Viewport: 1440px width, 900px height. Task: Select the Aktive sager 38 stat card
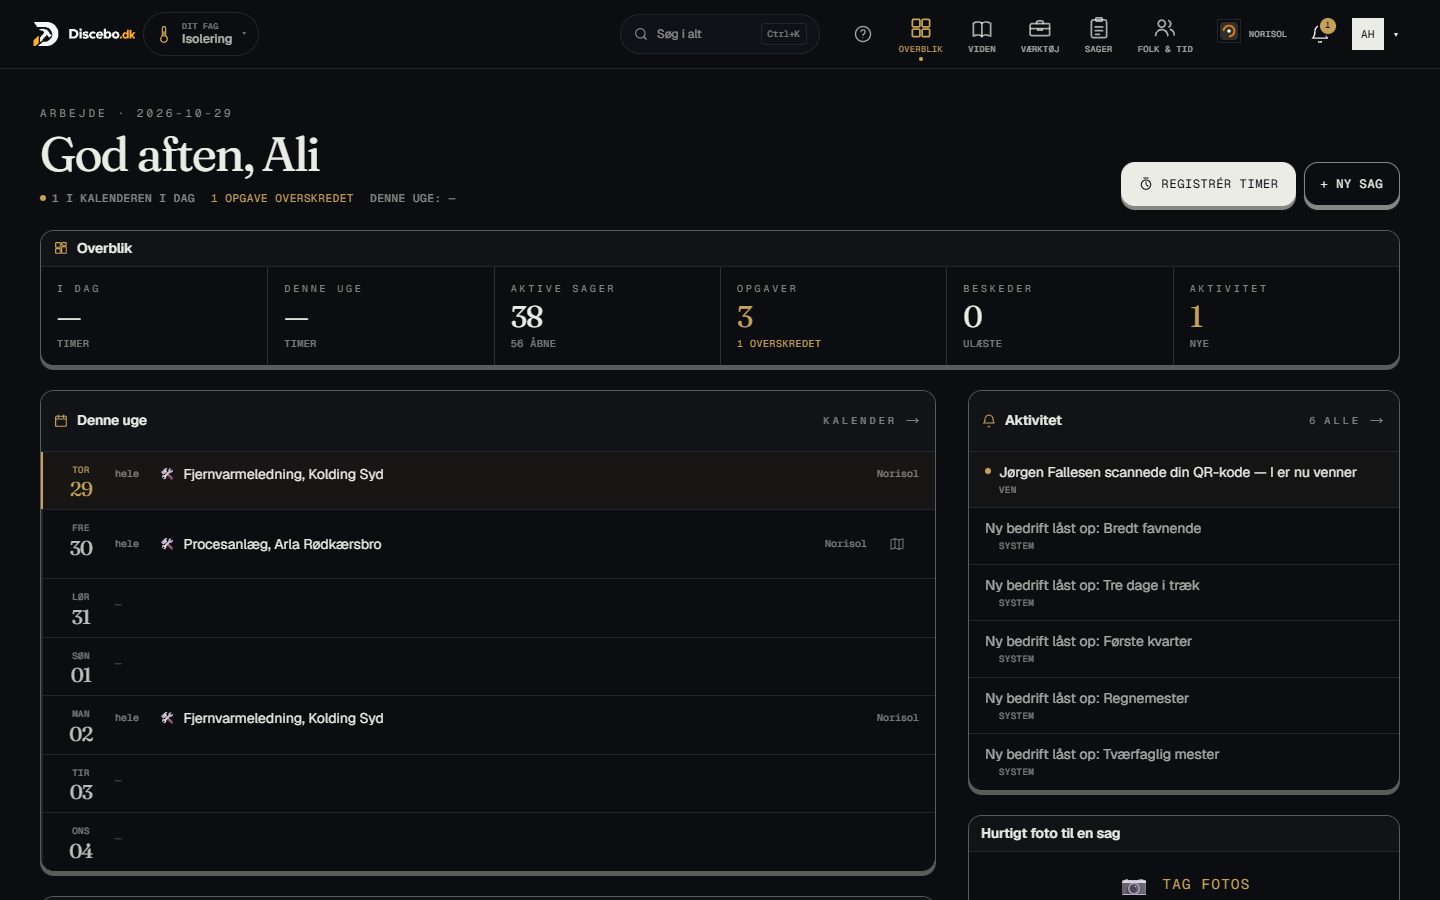tap(607, 316)
